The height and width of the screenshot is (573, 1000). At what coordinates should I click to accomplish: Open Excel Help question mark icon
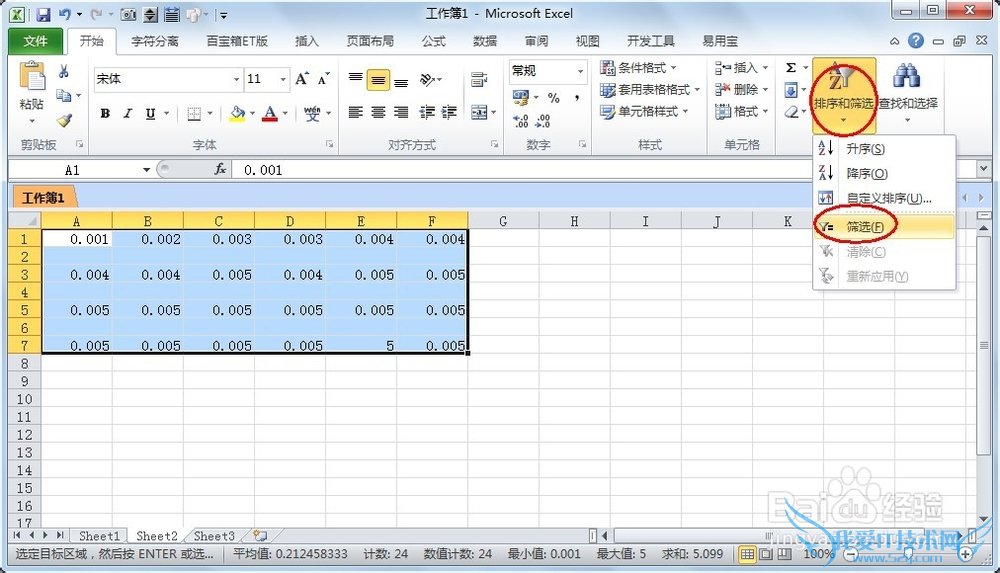pyautogui.click(x=916, y=41)
